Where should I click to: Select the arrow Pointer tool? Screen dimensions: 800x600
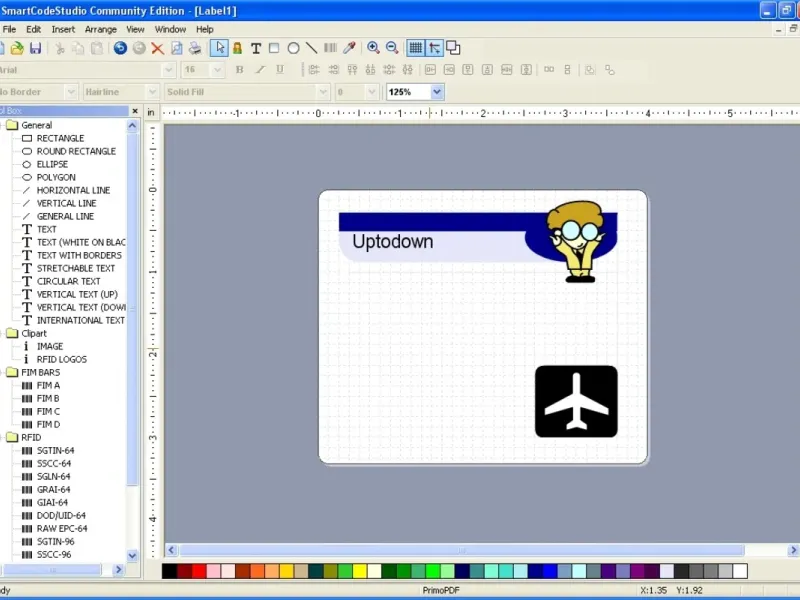tap(219, 48)
